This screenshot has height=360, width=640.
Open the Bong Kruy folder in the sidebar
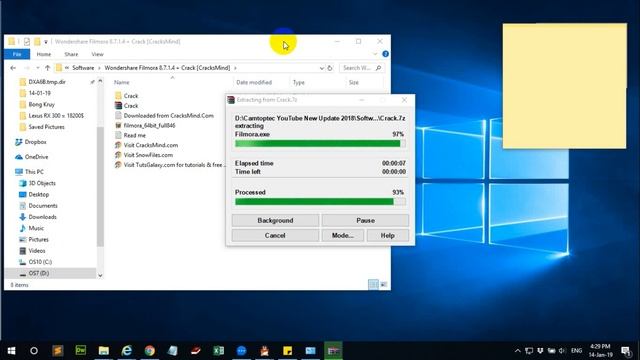[41, 104]
